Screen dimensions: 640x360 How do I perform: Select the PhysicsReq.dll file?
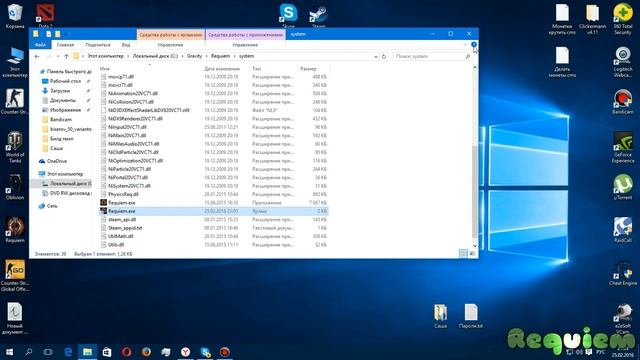(123, 194)
